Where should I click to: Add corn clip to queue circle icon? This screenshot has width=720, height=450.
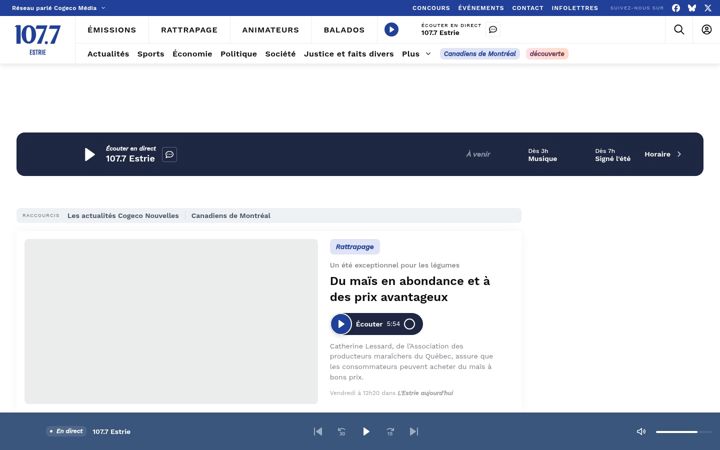point(409,324)
